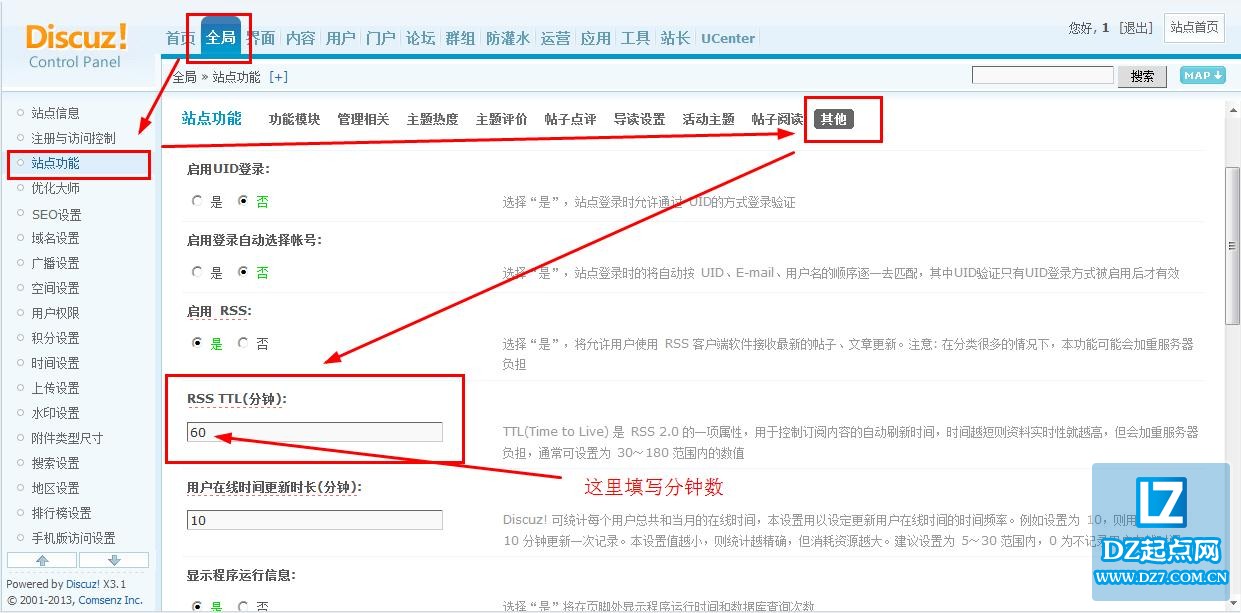The width and height of the screenshot is (1241, 613).
Task: Open the 工具 top menu
Action: click(636, 38)
